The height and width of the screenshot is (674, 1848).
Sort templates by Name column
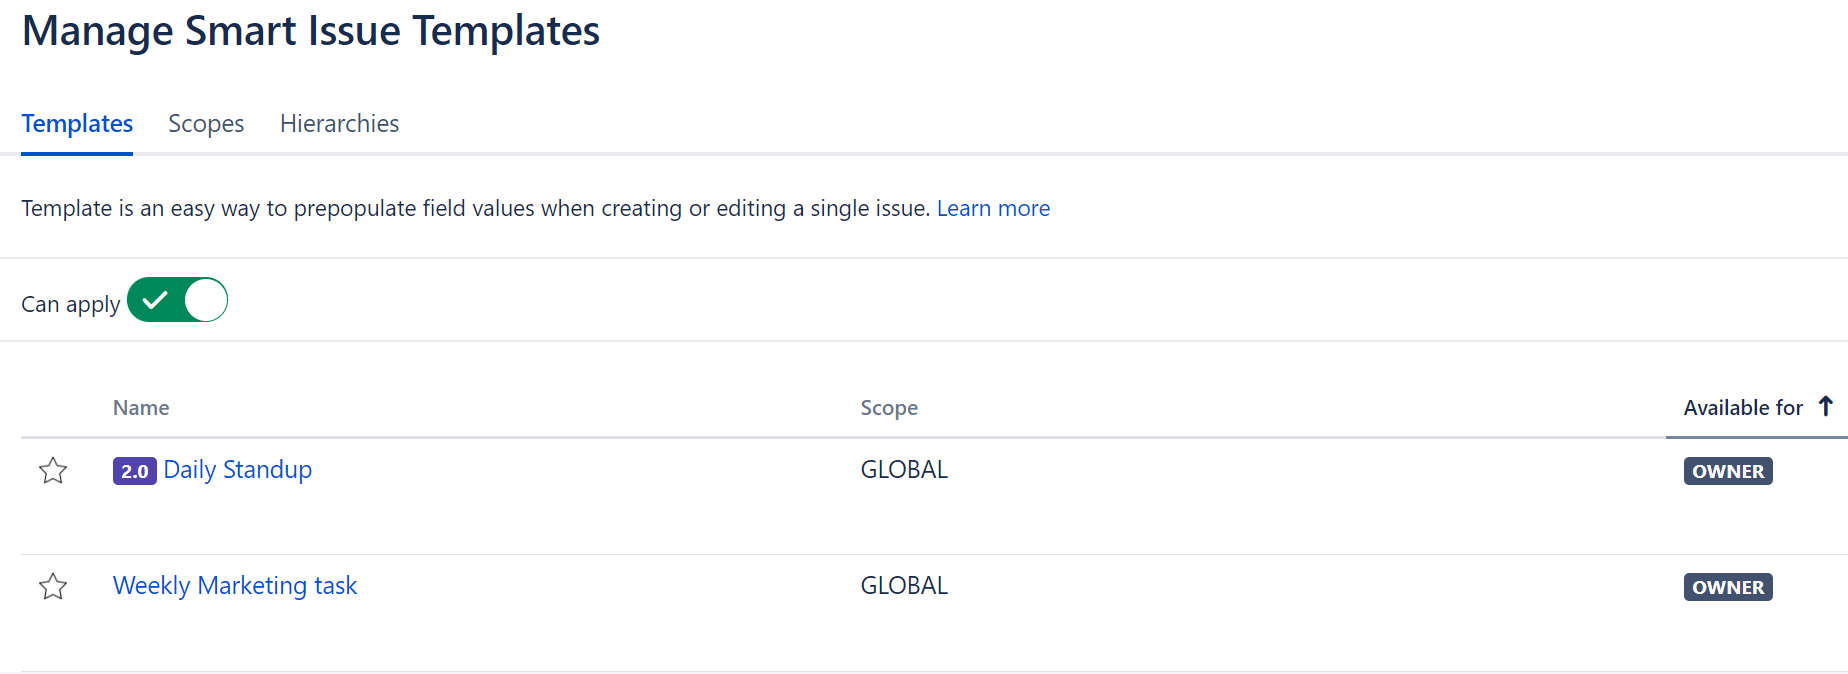coord(141,408)
